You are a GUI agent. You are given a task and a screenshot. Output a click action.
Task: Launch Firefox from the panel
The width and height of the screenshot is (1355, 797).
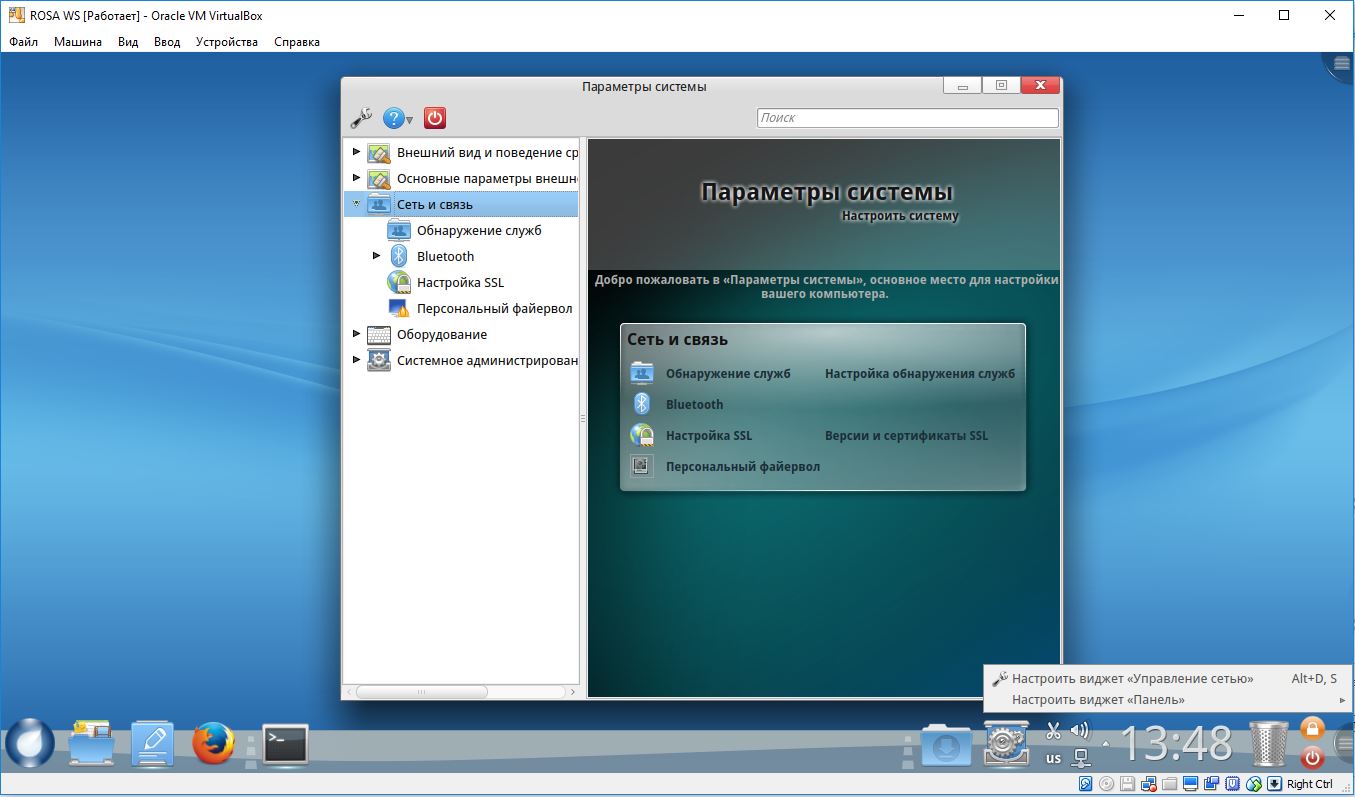pyautogui.click(x=213, y=743)
